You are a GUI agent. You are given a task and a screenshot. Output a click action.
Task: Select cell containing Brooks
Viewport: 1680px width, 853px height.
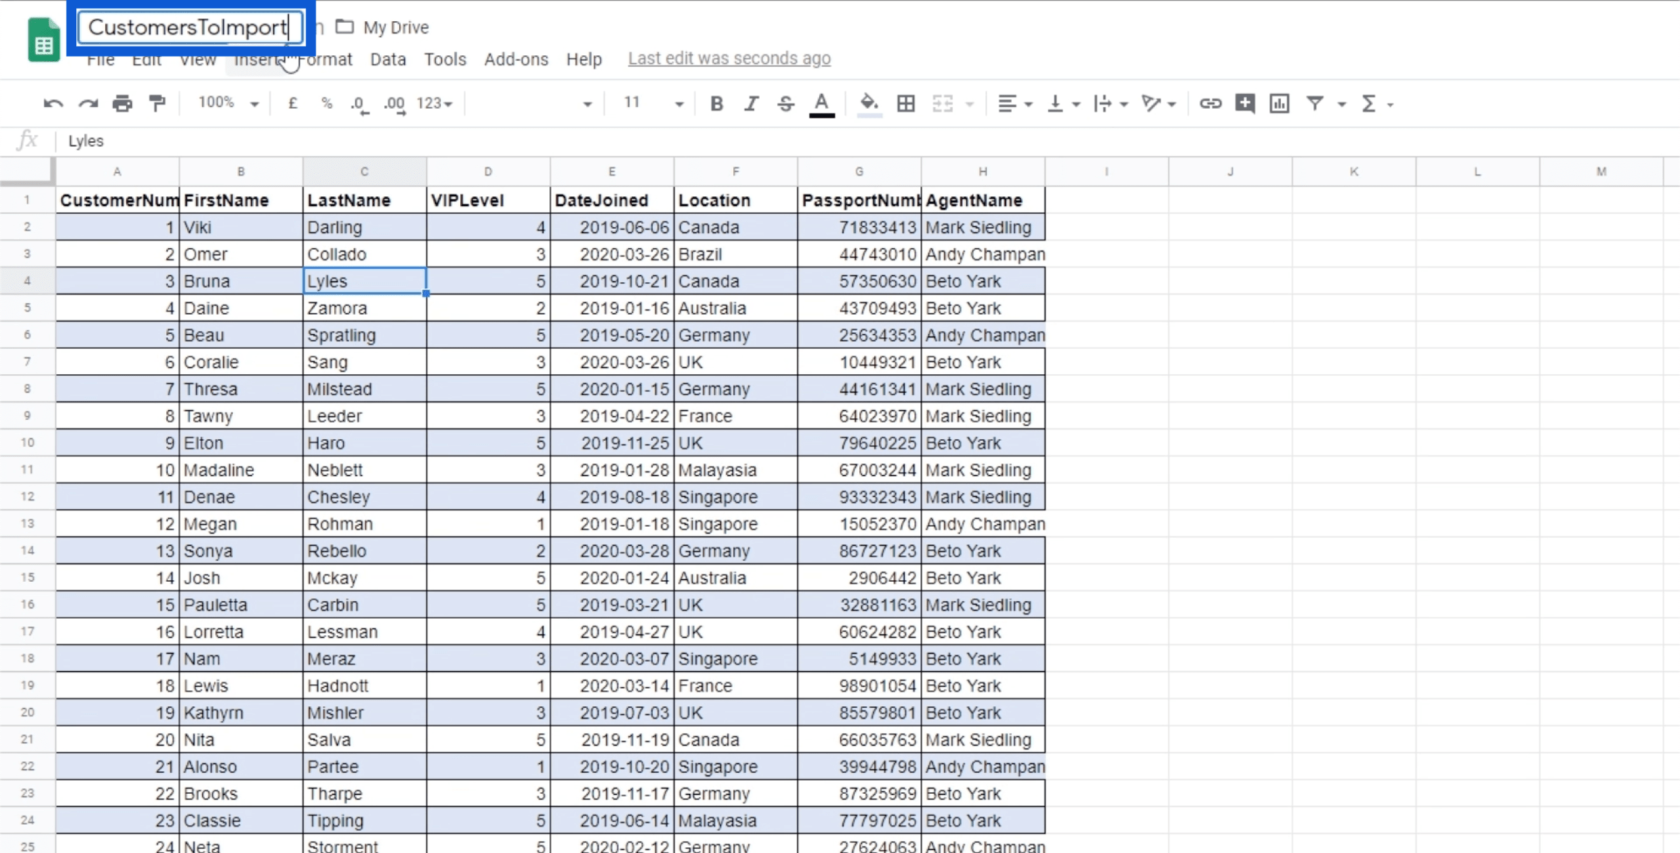point(241,794)
